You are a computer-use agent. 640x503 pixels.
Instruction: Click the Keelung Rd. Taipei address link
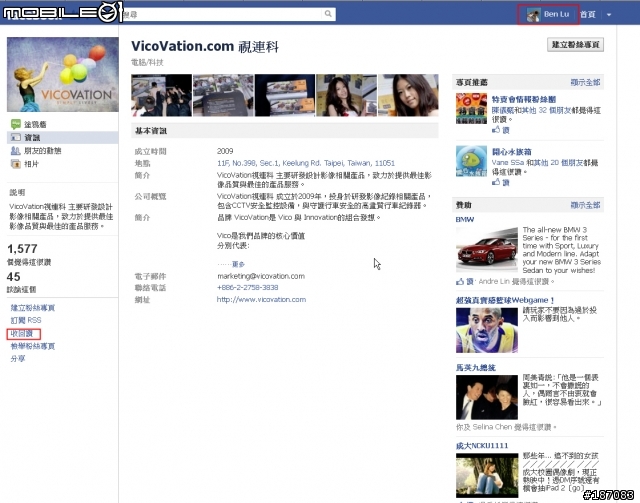[x=306, y=163]
